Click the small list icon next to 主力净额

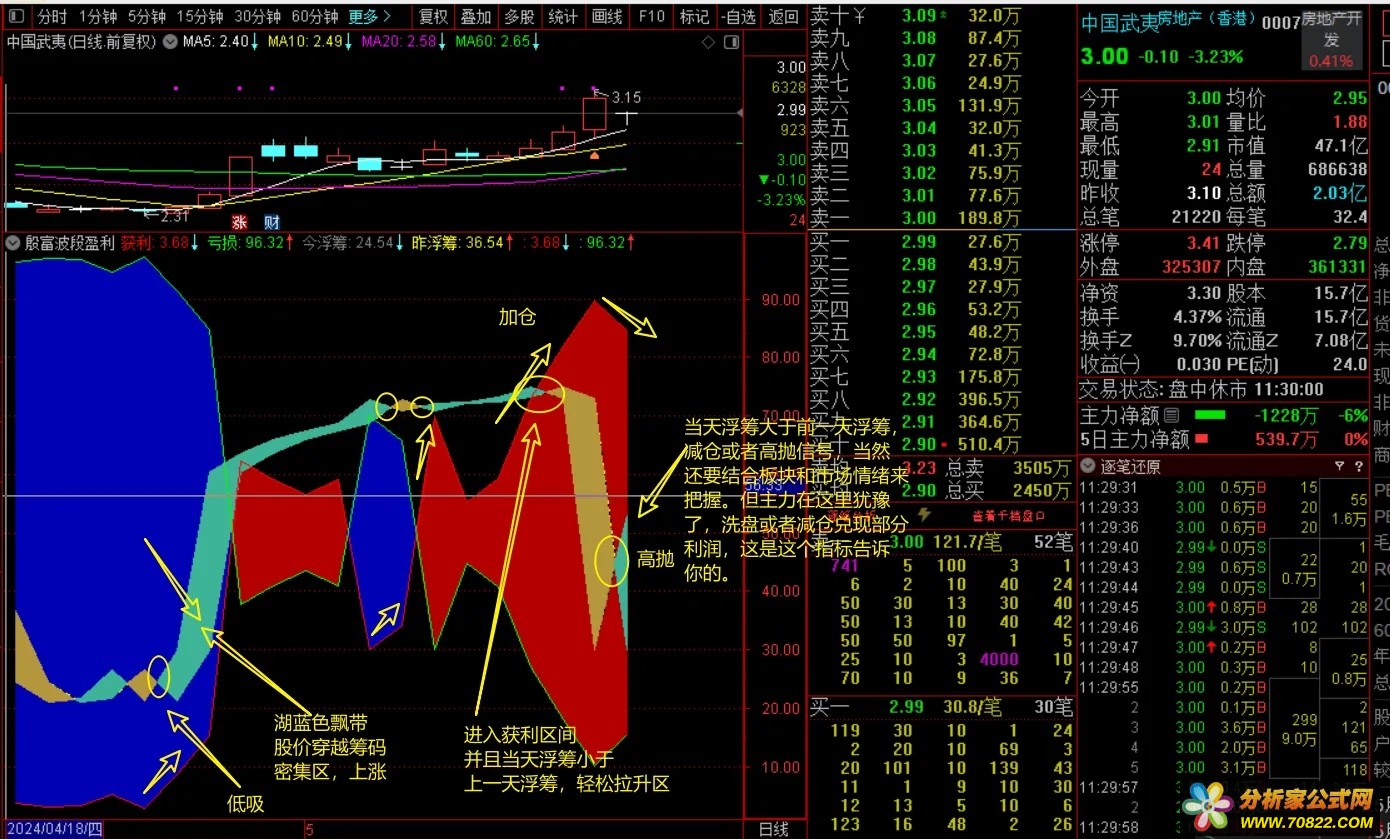click(1171, 415)
